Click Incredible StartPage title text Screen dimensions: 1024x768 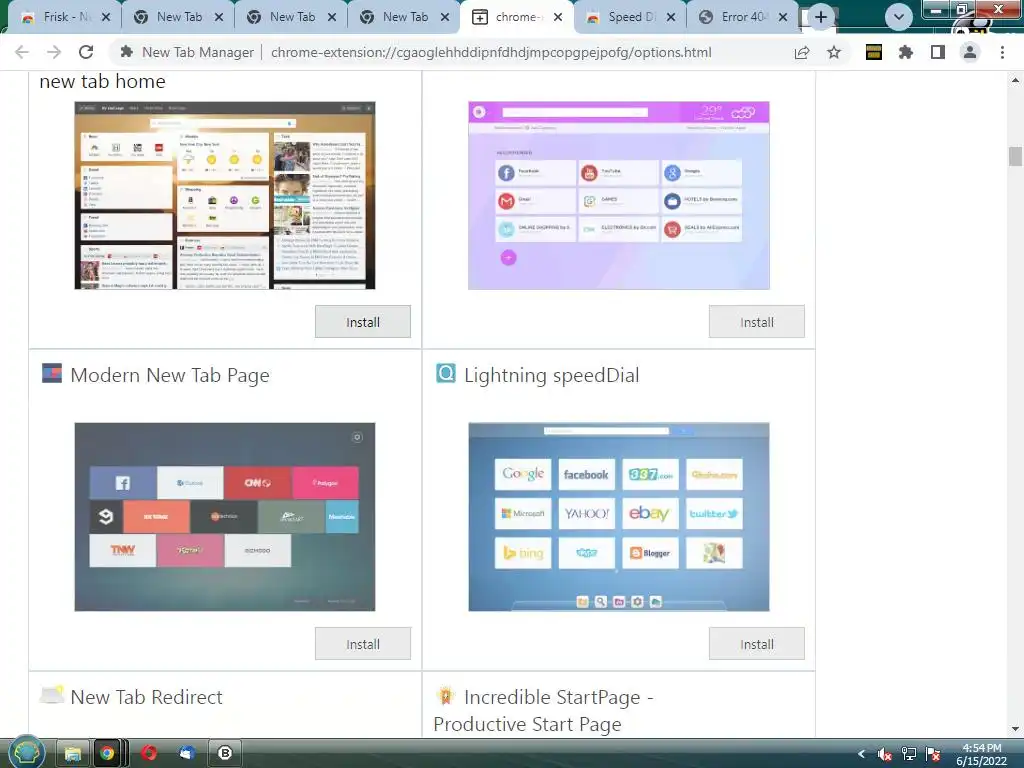coord(543,711)
